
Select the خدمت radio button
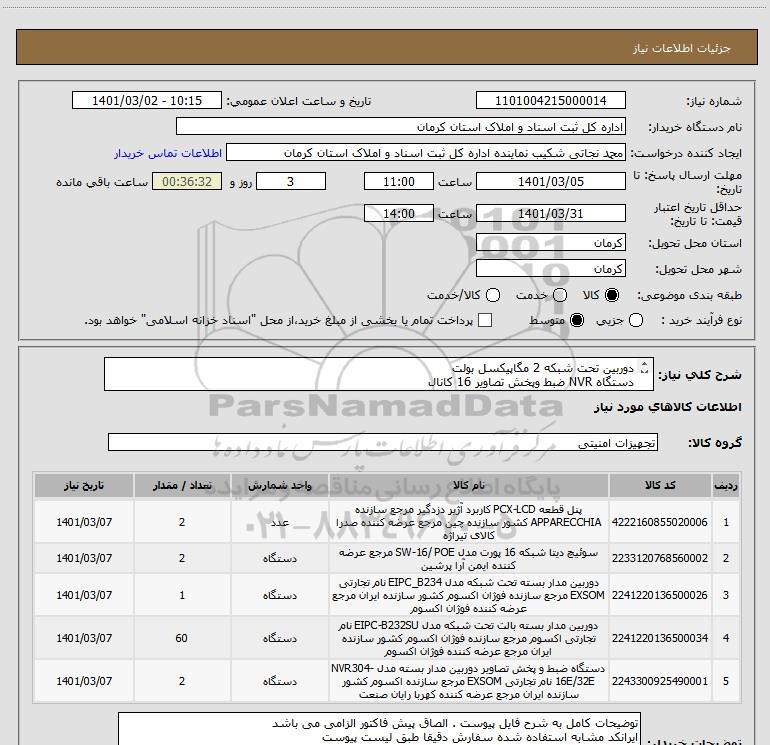[560, 295]
